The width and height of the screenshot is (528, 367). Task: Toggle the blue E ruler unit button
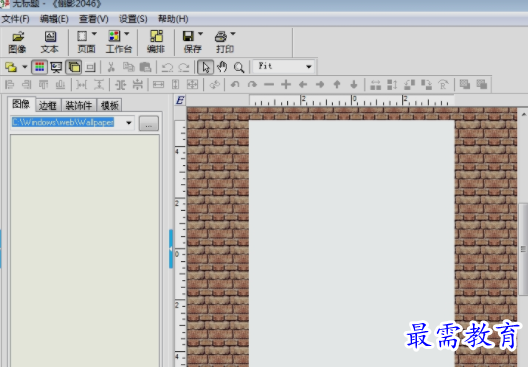coord(180,100)
